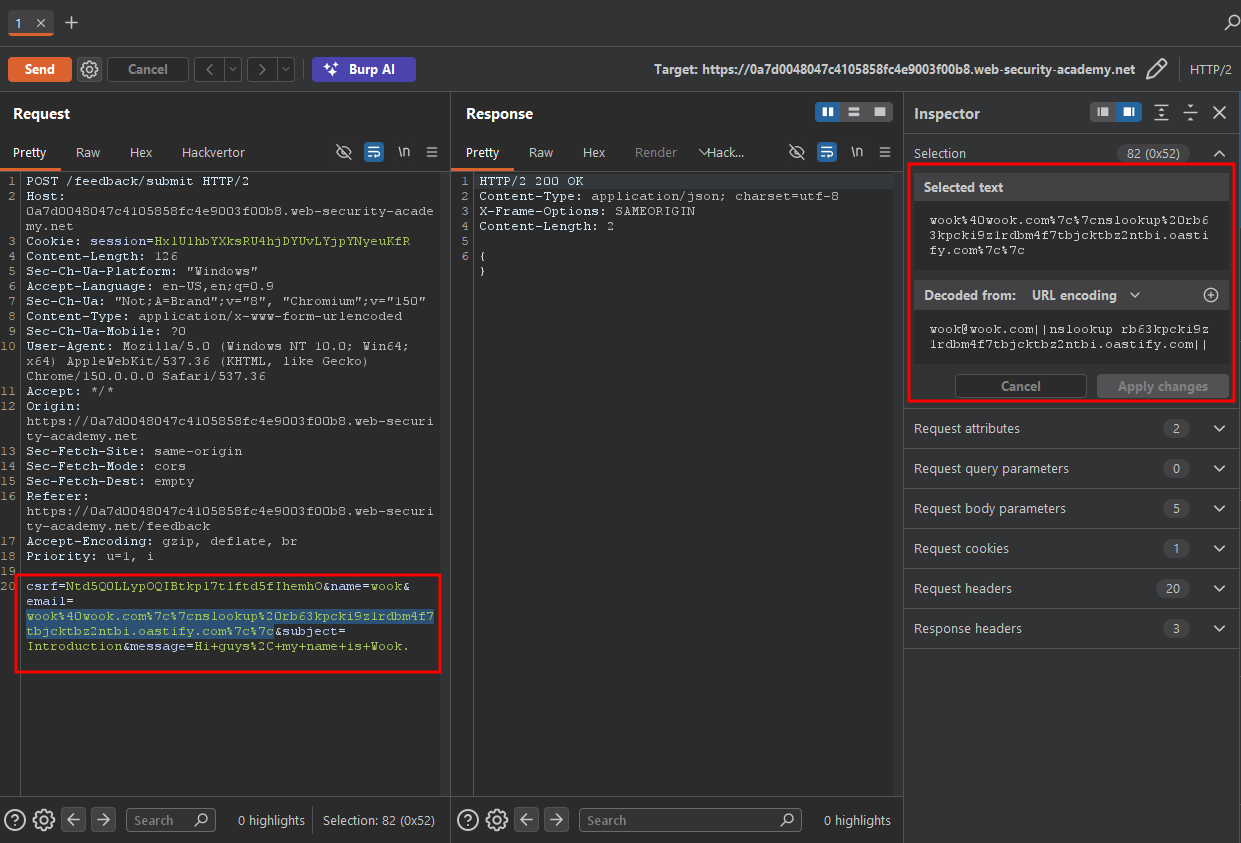Open search settings gear below Request panel

click(x=44, y=820)
